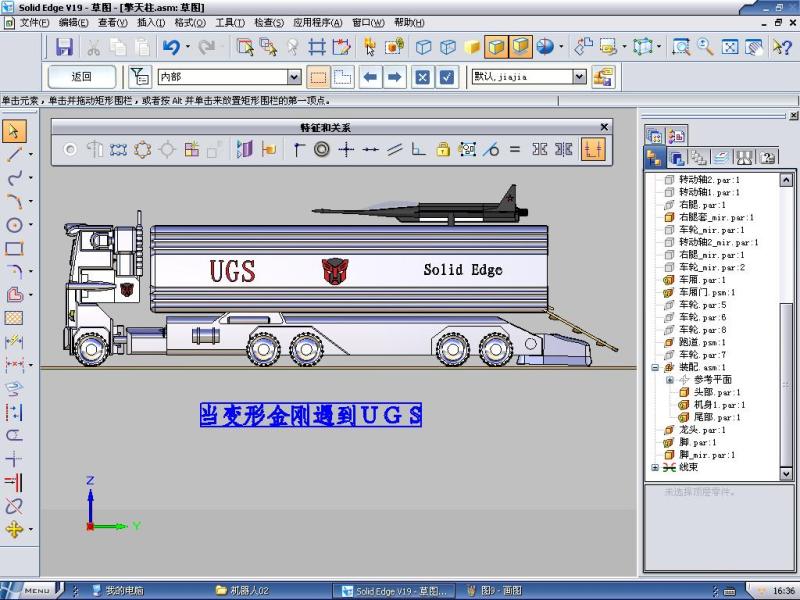Click the Parallel relationship icon
Image resolution: width=800 pixels, height=600 pixels.
pyautogui.click(x=395, y=149)
